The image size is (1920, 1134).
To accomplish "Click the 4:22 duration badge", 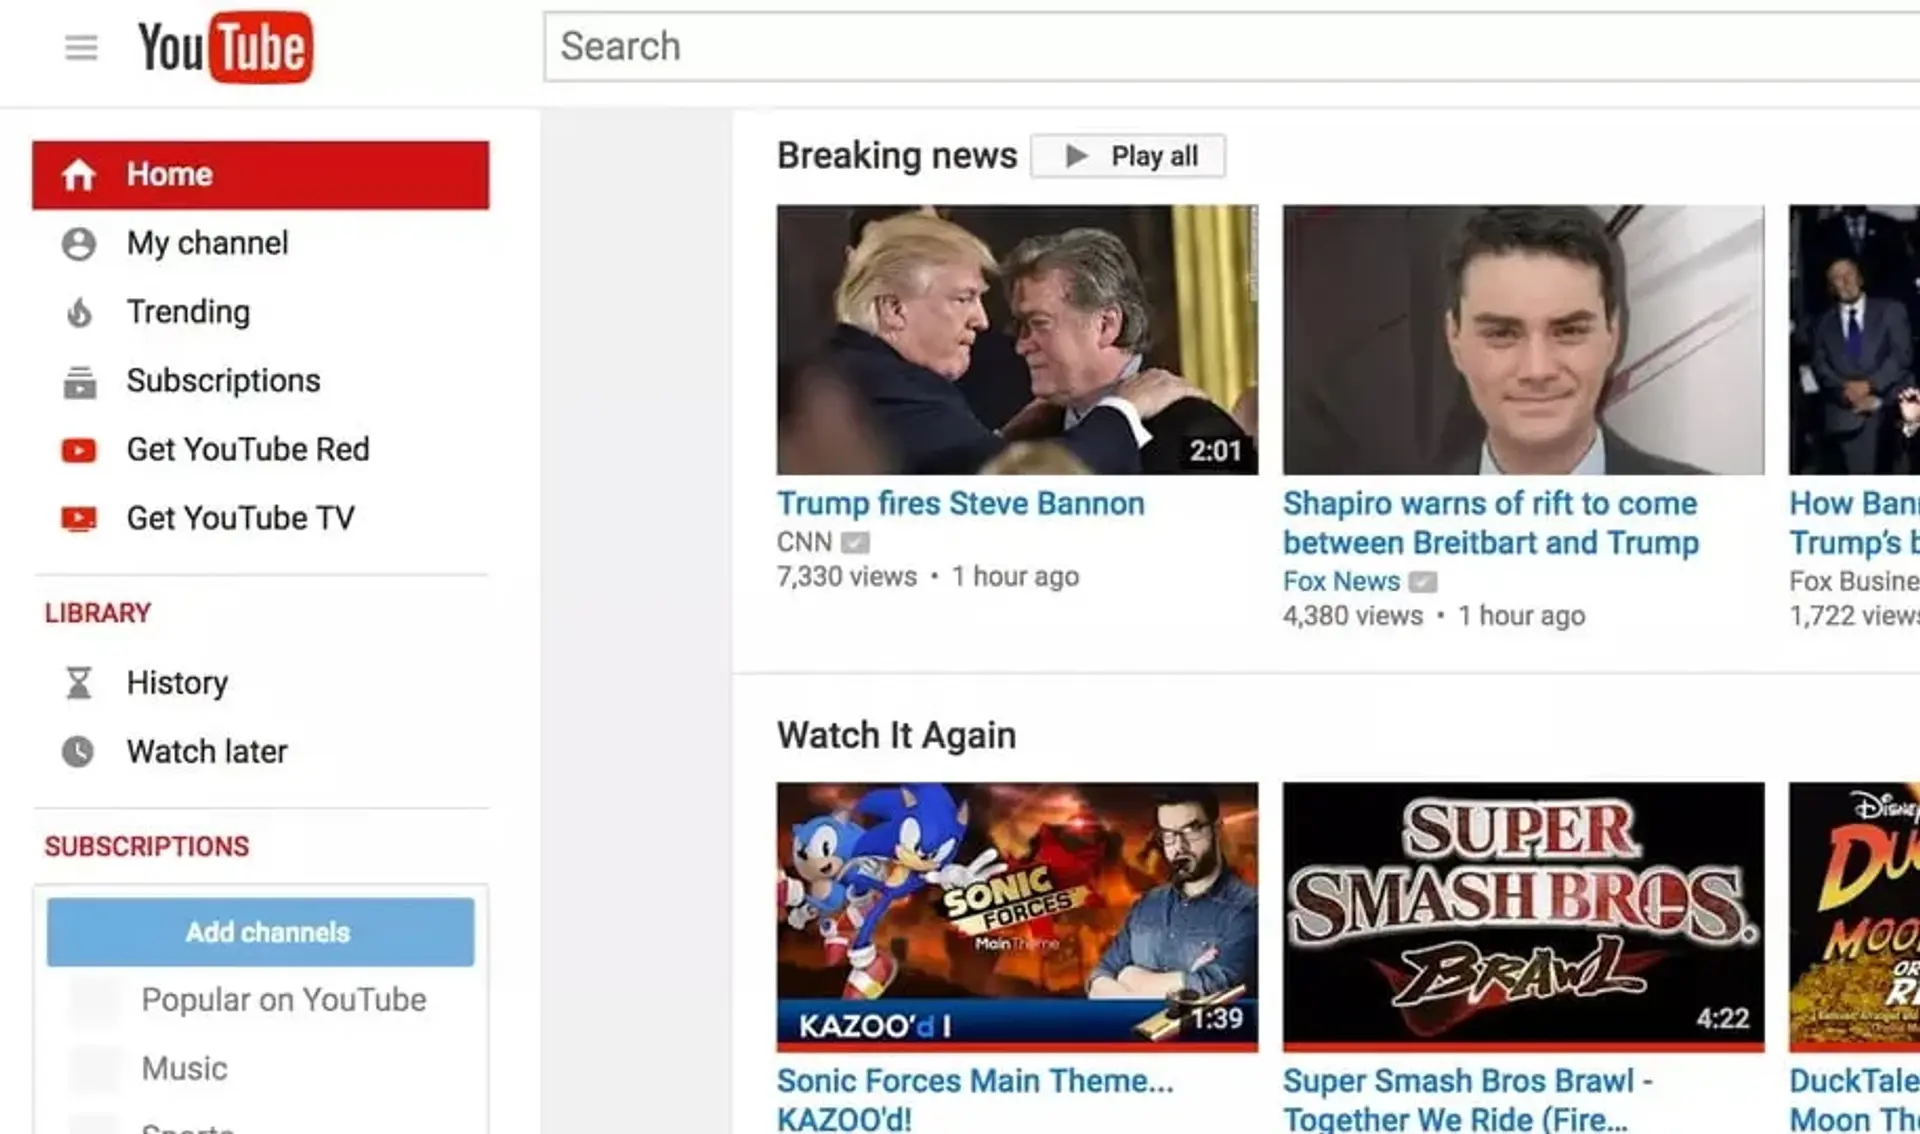I will pyautogui.click(x=1723, y=1019).
